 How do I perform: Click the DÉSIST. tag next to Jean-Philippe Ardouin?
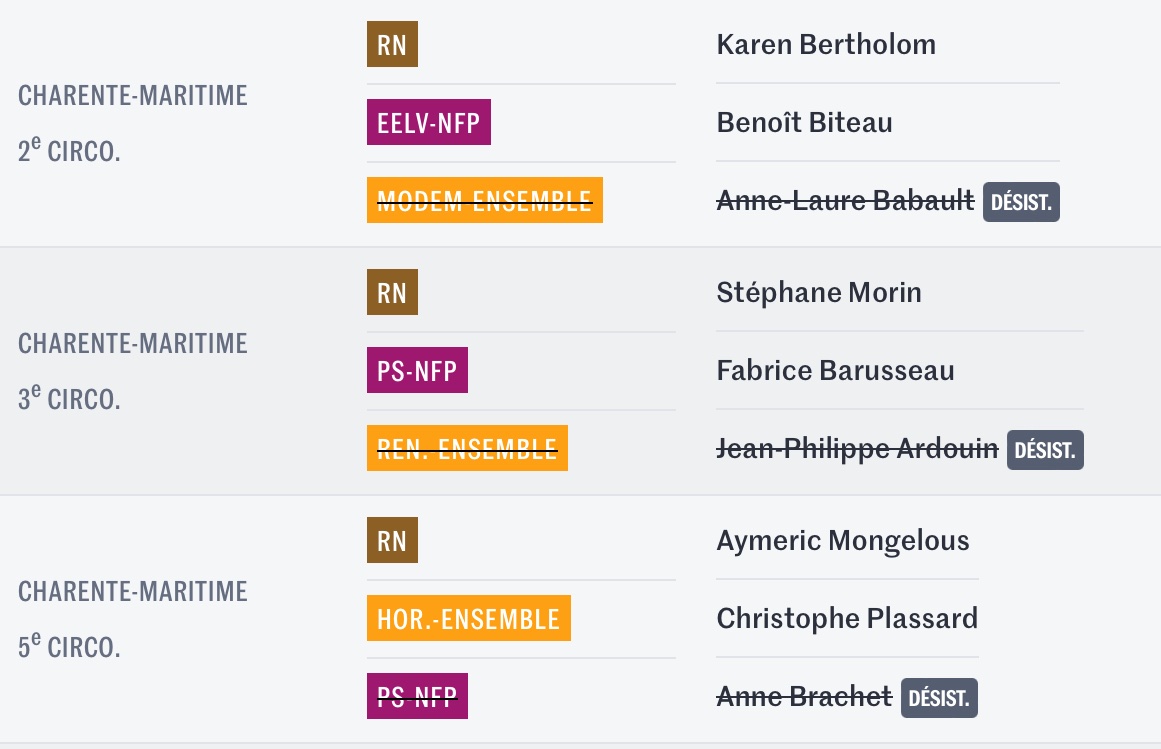1045,450
